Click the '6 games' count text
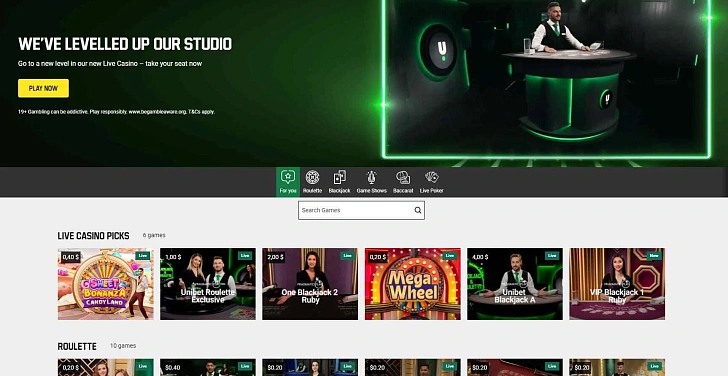This screenshot has height=376, width=728. 154,235
